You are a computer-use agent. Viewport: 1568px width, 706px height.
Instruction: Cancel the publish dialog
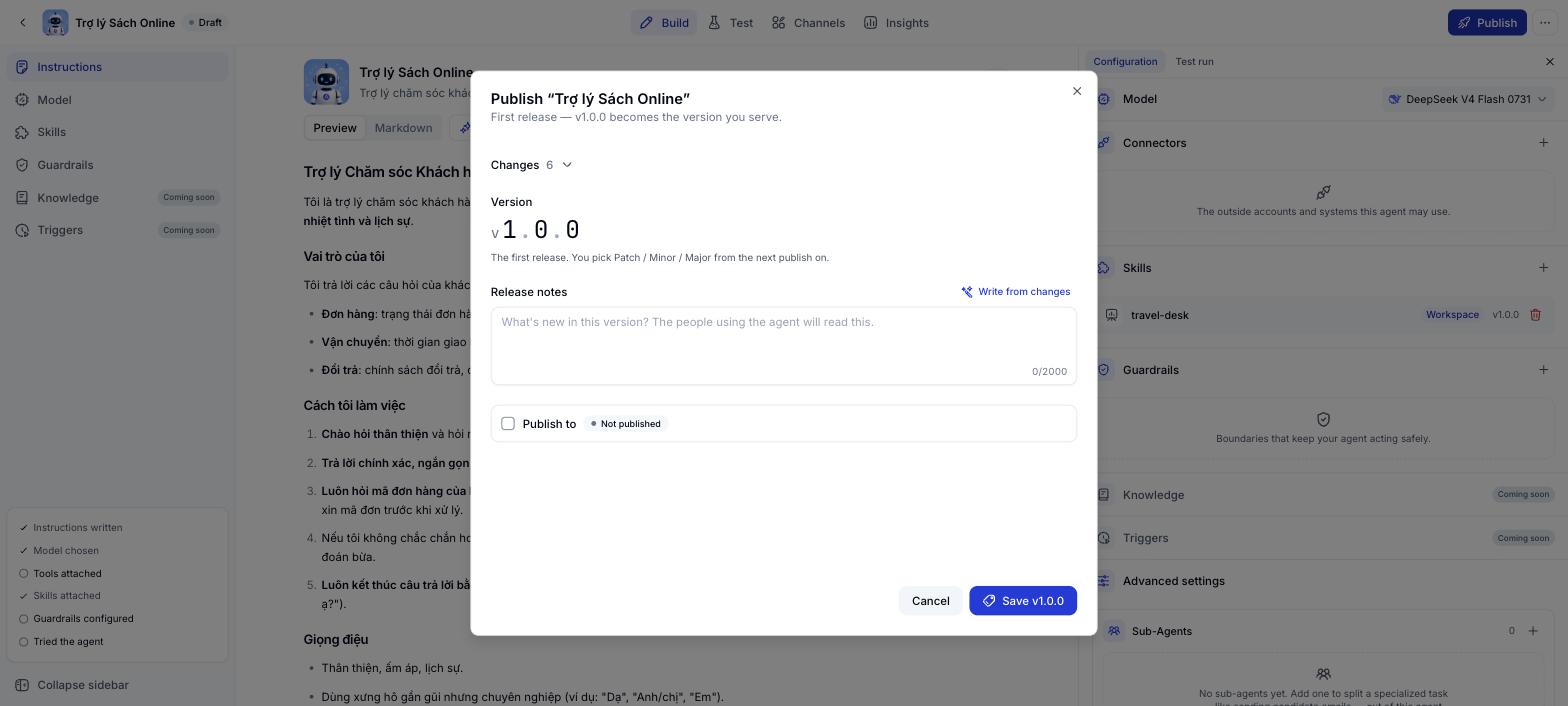[x=930, y=601]
